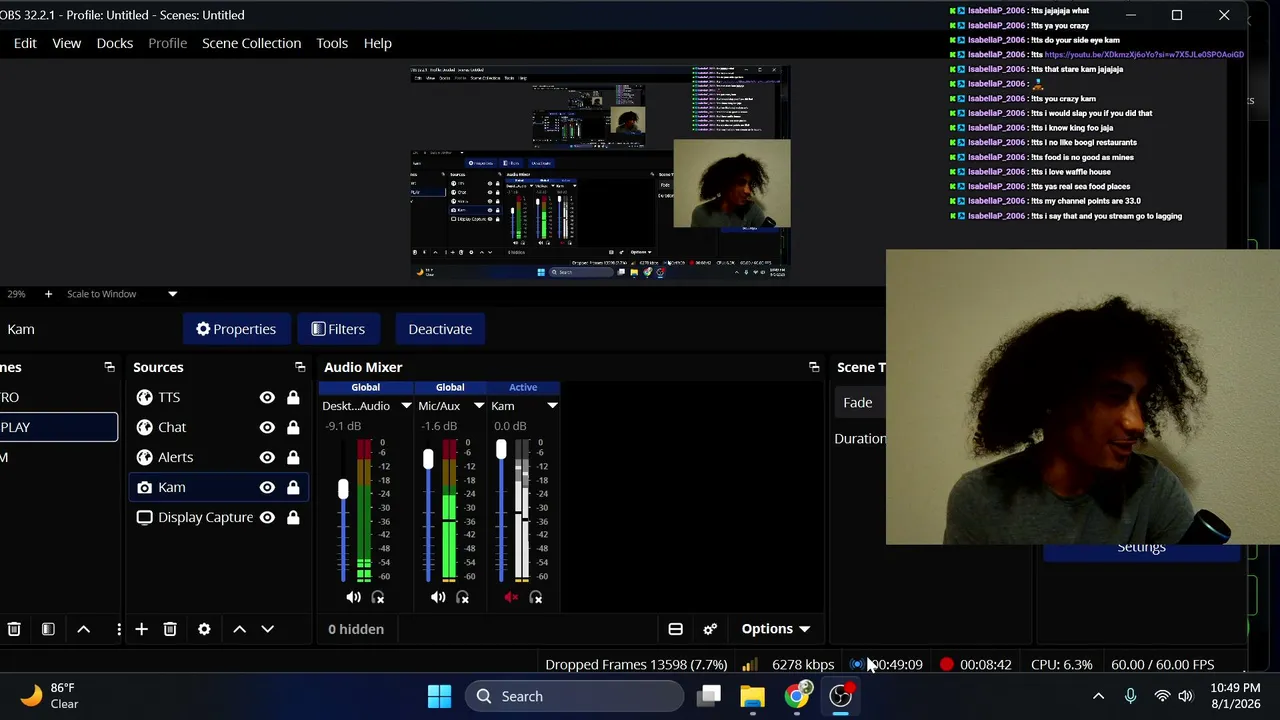Hide the TTS source with its eye icon
The image size is (1280, 720).
point(267,397)
